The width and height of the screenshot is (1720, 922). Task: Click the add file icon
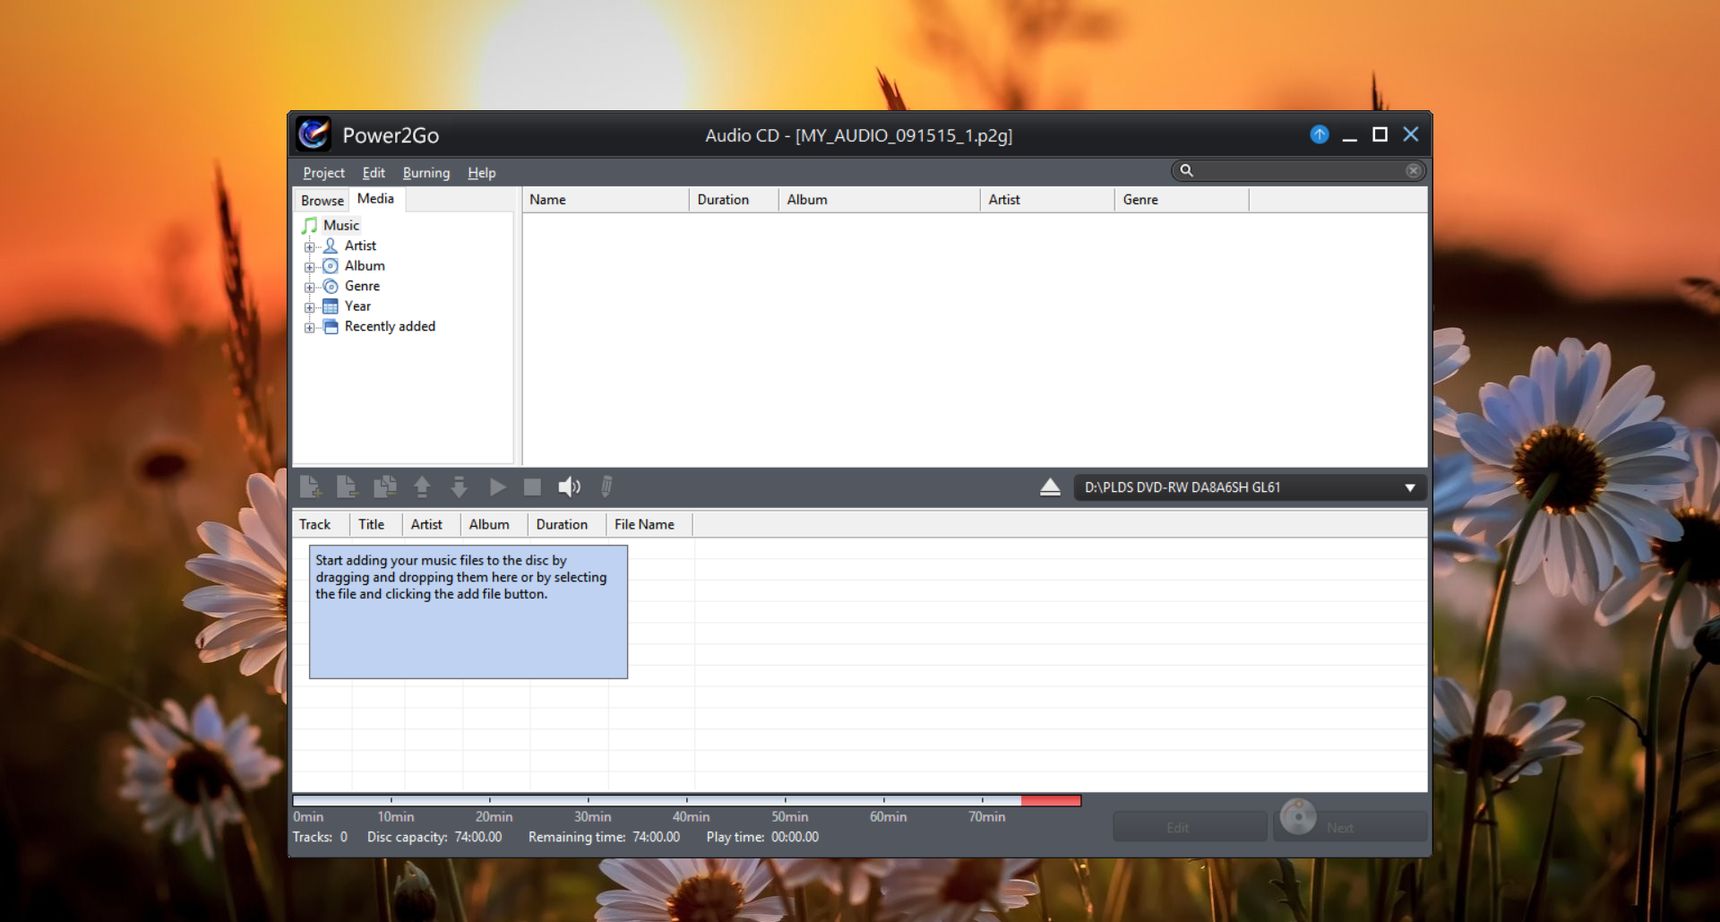click(x=310, y=487)
